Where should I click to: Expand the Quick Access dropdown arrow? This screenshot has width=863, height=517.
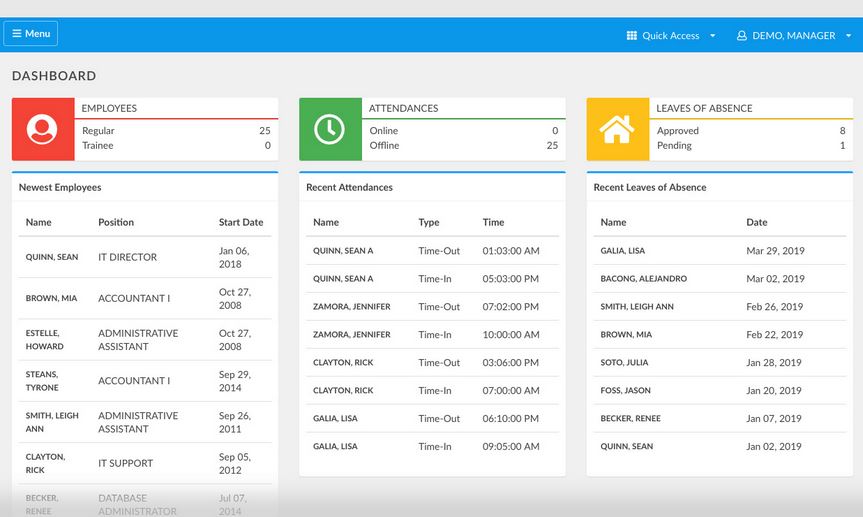712,36
